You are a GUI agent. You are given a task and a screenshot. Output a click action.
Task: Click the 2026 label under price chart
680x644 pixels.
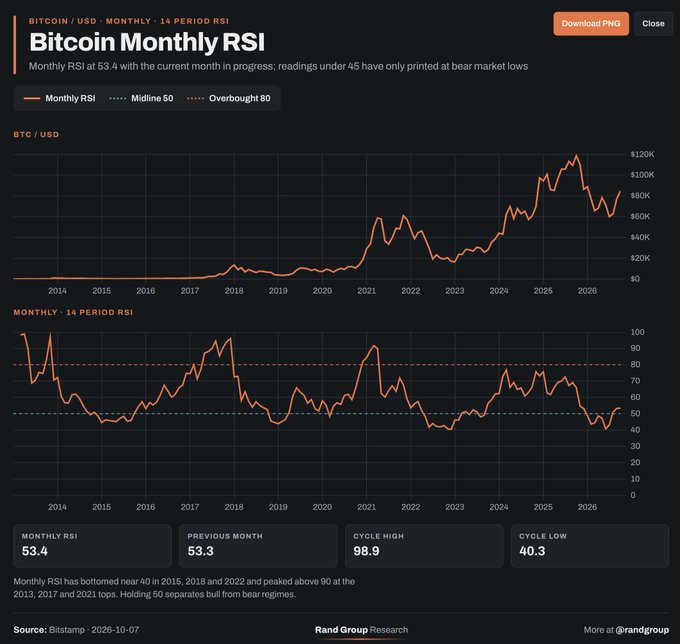coord(587,291)
